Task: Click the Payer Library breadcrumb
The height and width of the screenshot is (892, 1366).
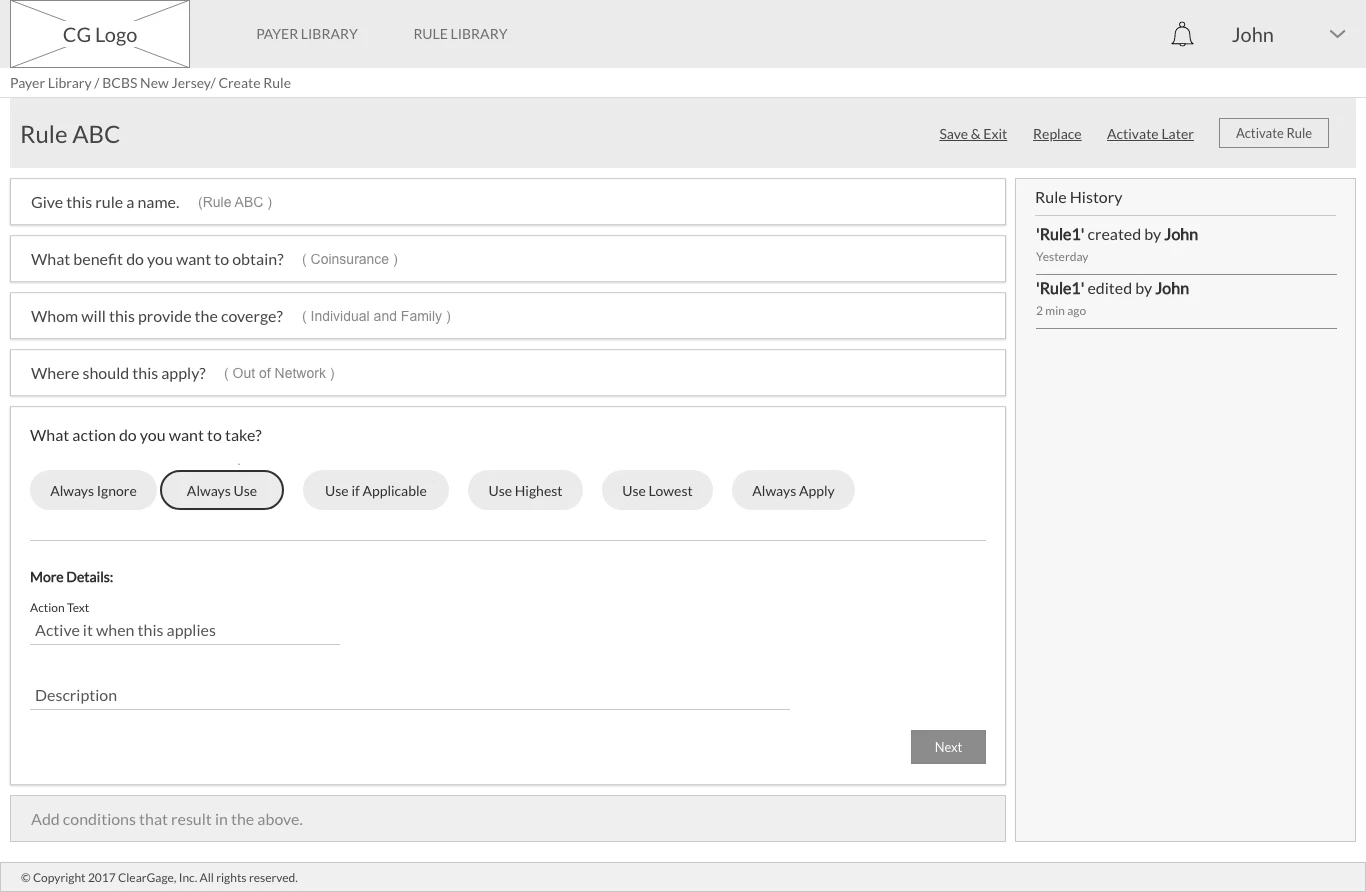Action: tap(51, 83)
